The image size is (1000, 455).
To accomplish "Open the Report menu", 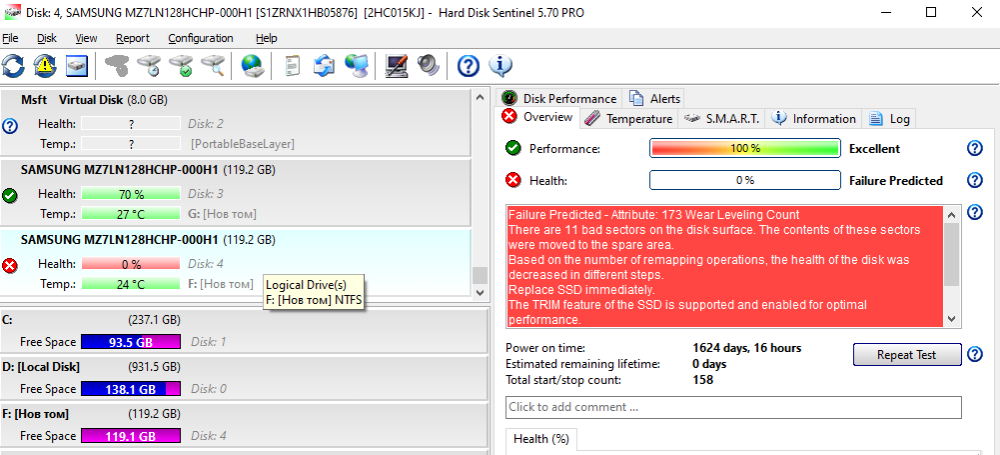I will (x=132, y=38).
